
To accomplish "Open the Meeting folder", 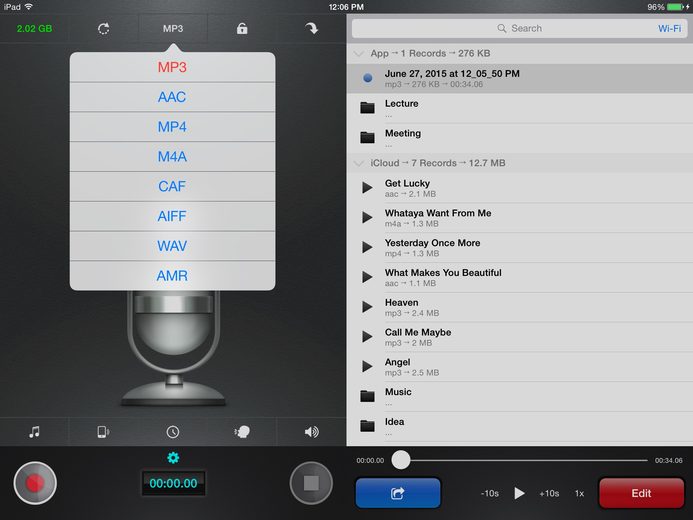I will coord(520,138).
